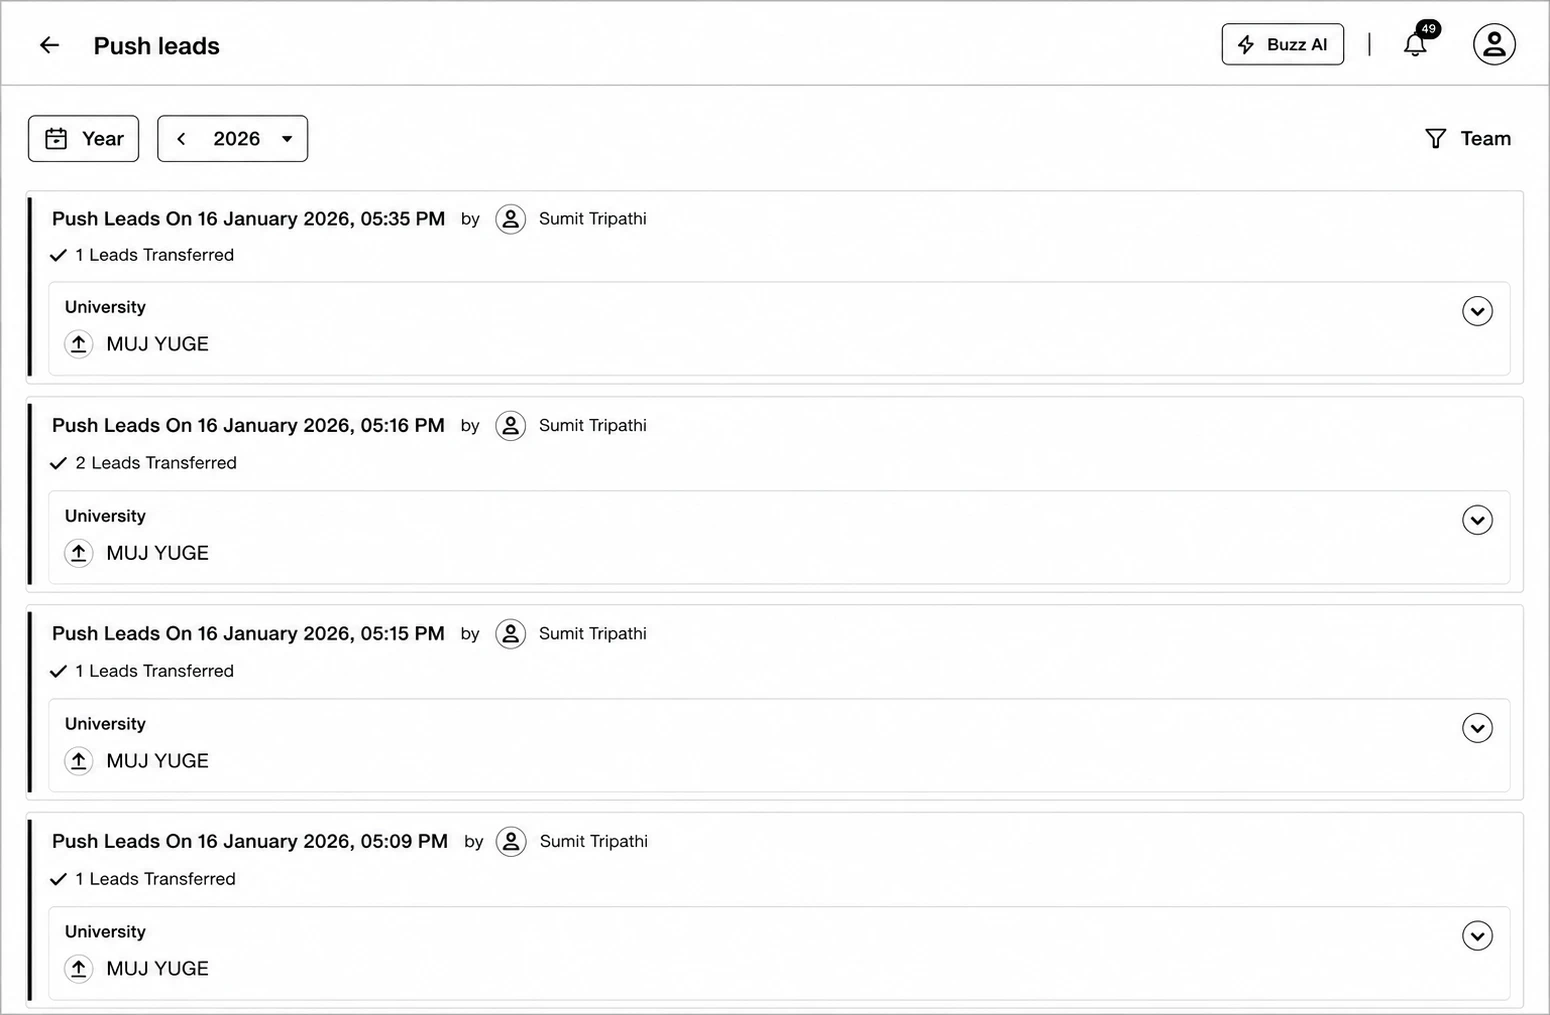
Task: Click the Push leads page title
Action: click(x=156, y=46)
